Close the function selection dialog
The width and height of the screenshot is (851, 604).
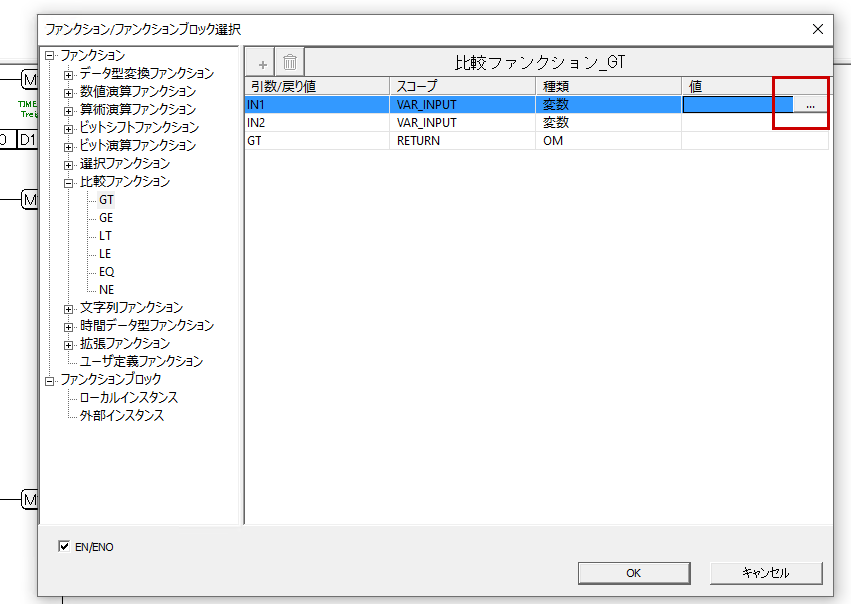click(x=818, y=29)
